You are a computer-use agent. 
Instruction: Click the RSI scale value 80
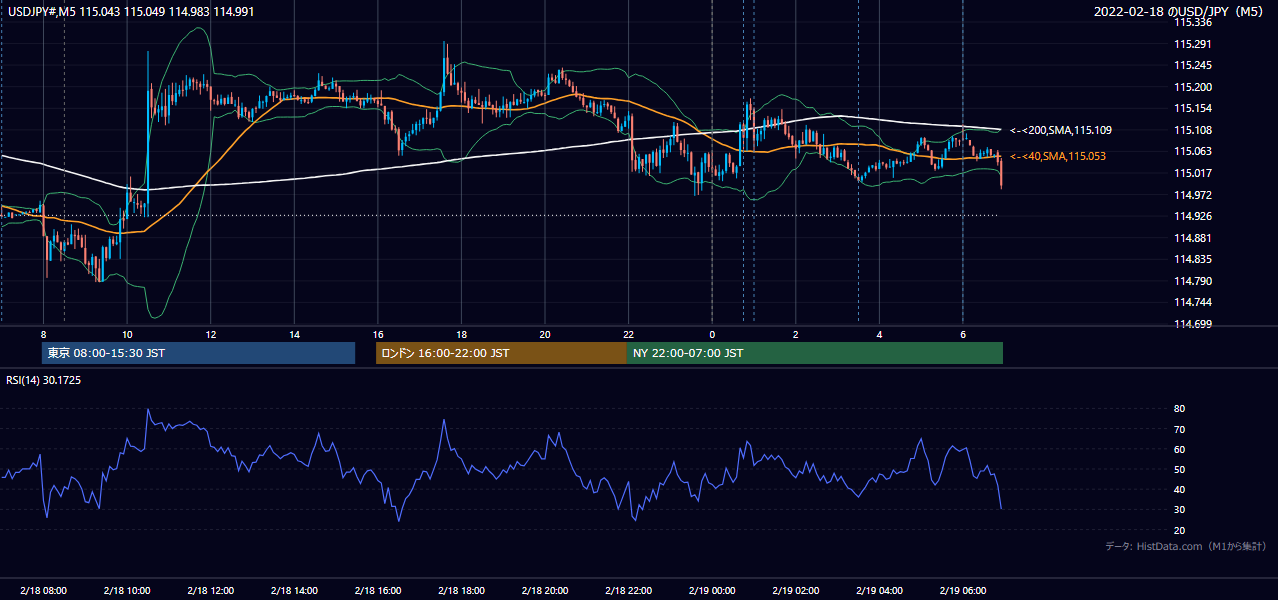1180,409
